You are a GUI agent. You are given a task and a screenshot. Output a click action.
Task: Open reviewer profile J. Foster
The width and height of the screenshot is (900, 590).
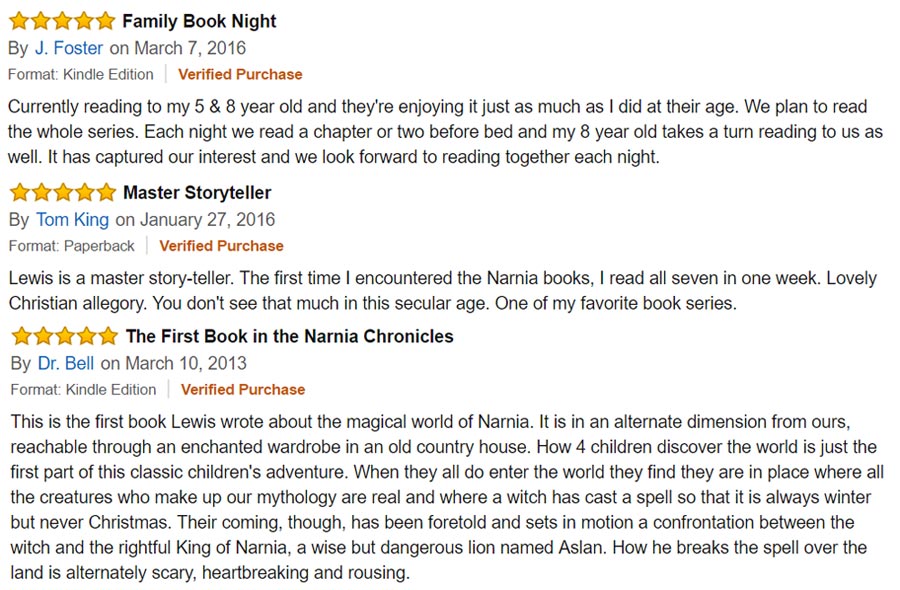tap(69, 48)
